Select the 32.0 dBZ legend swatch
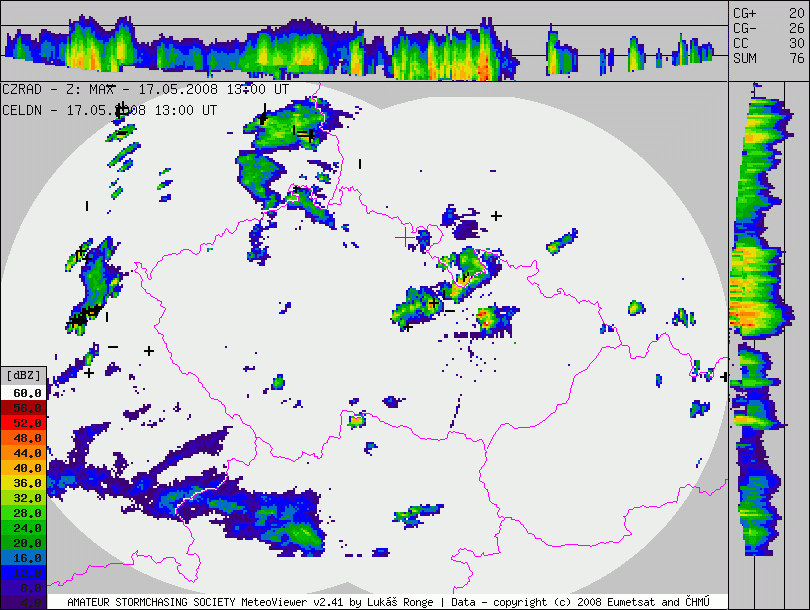Viewport: 810px width, 610px height. pyautogui.click(x=24, y=498)
